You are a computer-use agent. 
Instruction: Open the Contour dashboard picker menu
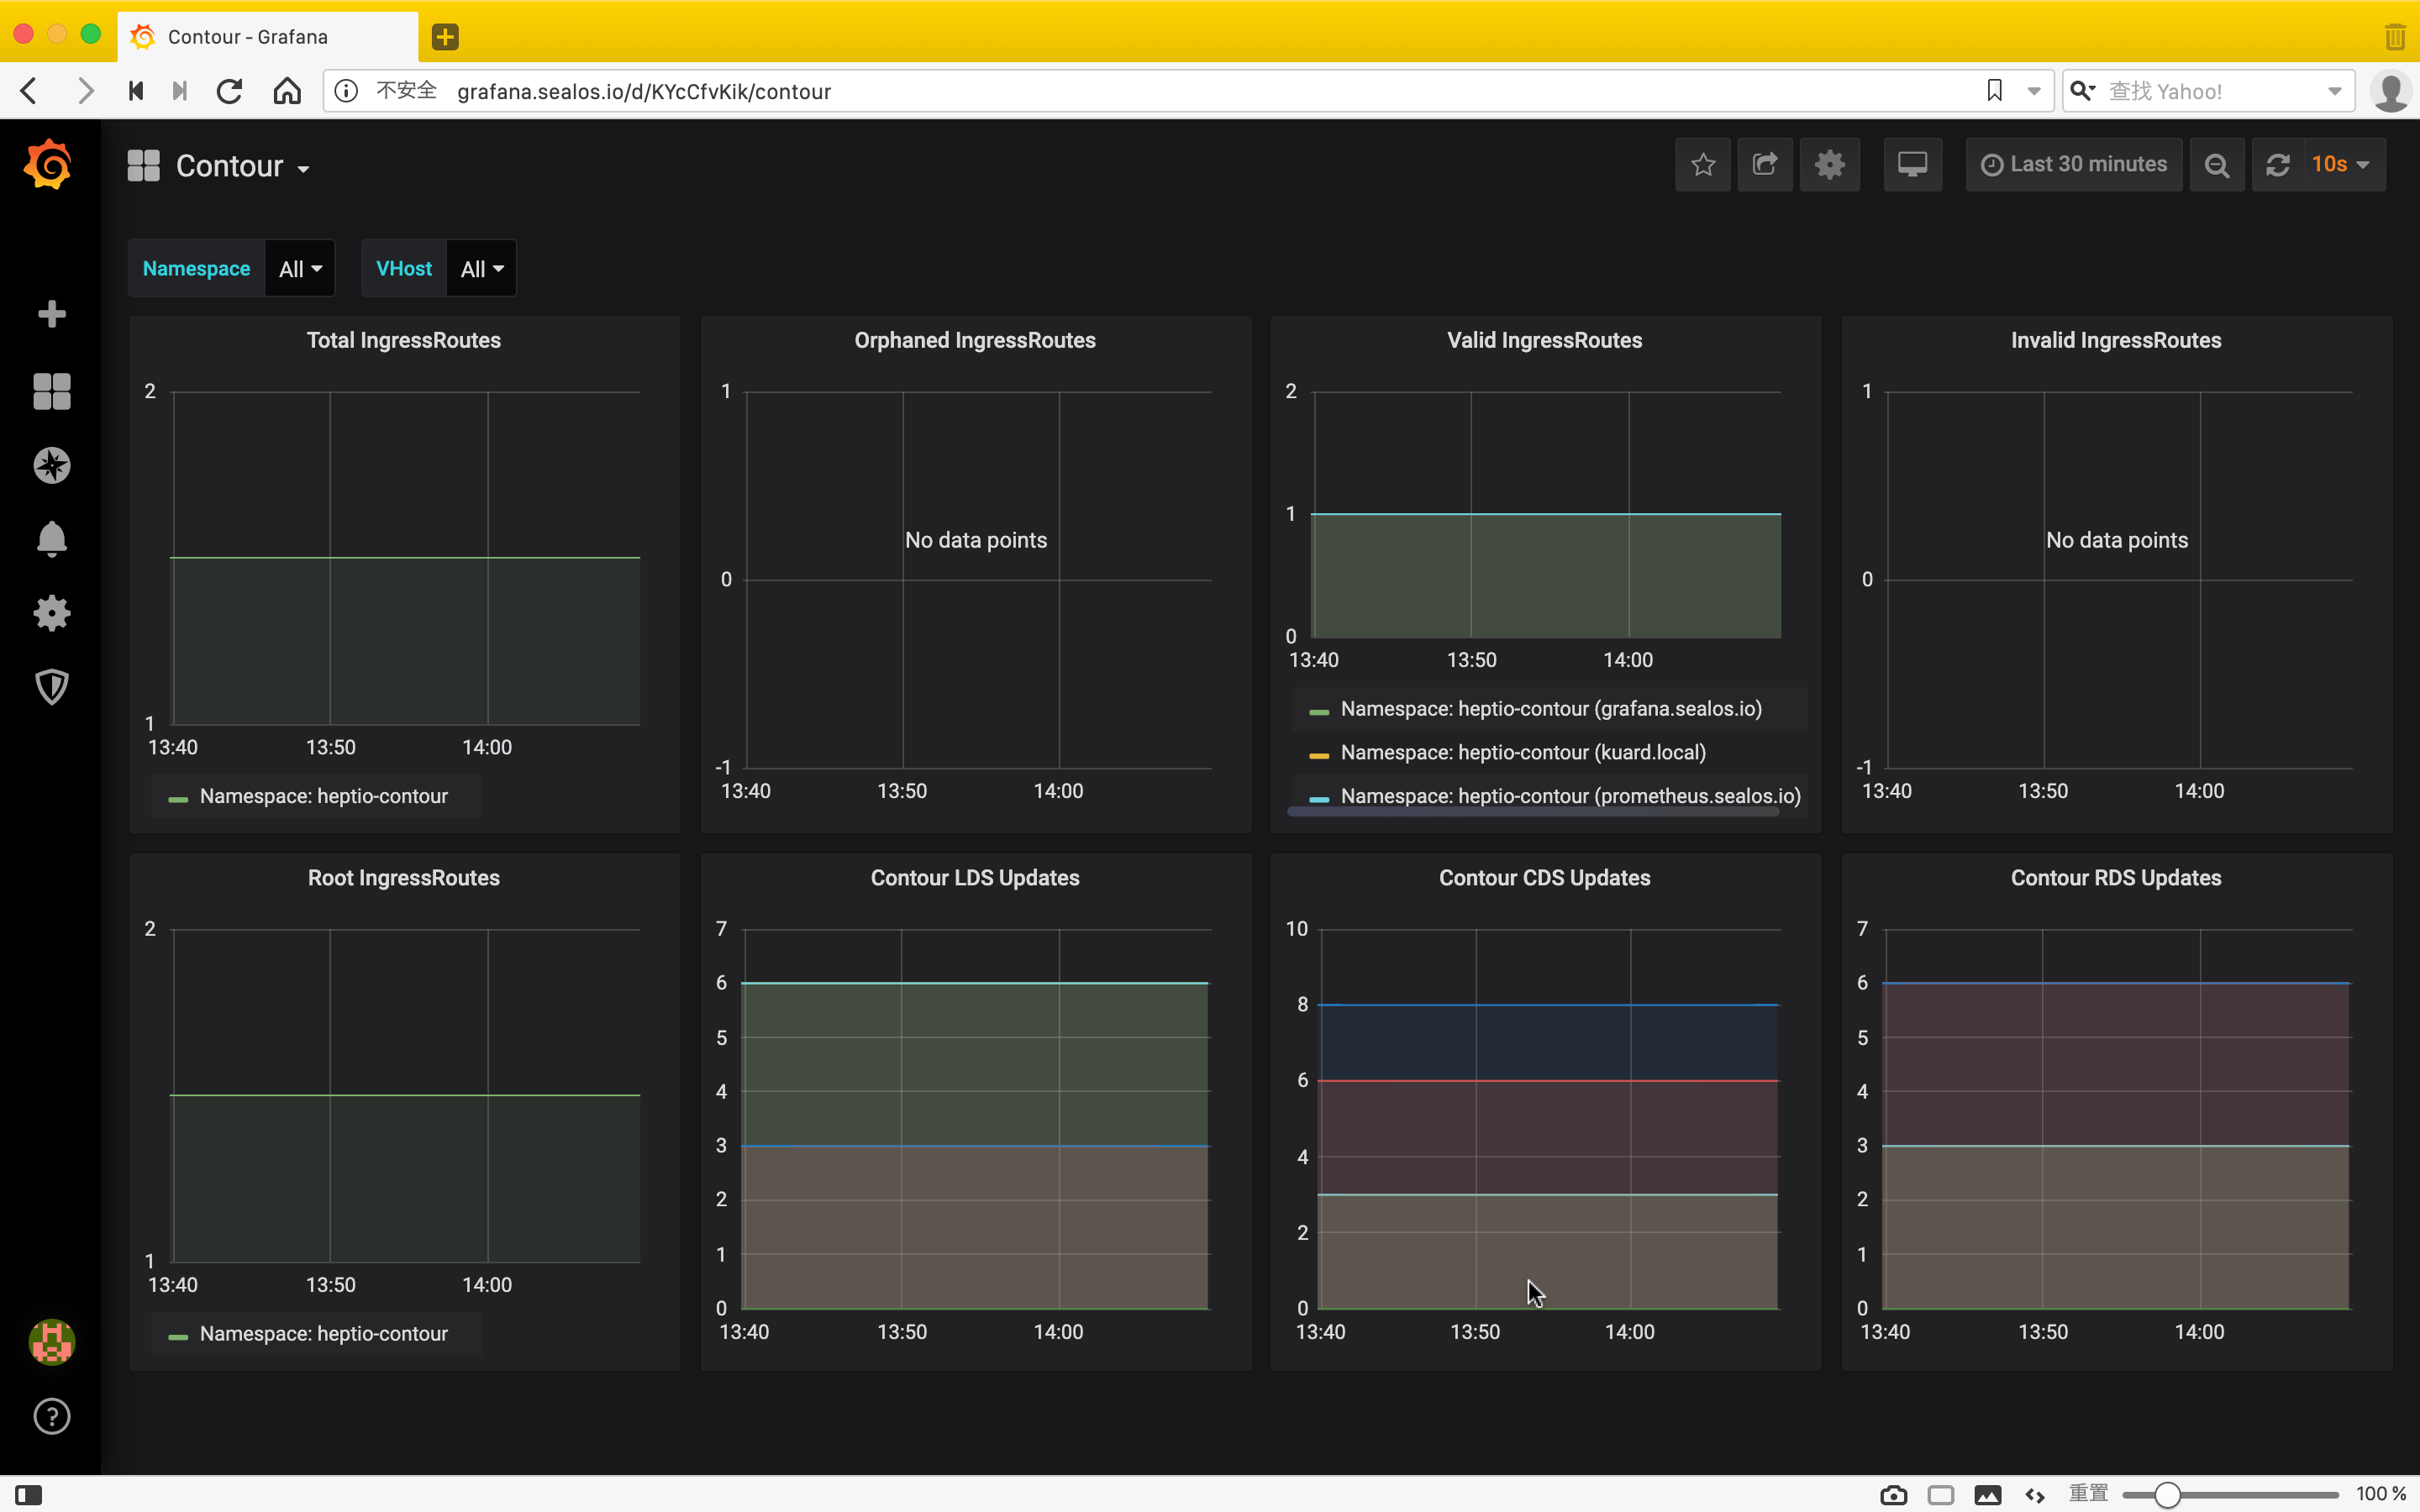[x=242, y=166]
